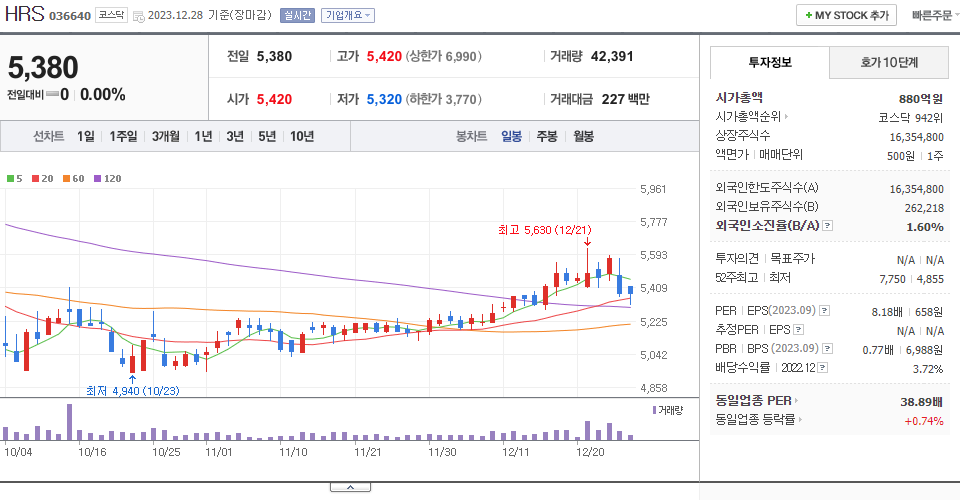
Task: Click the 코스닥 942위 ranking value
Action: point(910,118)
